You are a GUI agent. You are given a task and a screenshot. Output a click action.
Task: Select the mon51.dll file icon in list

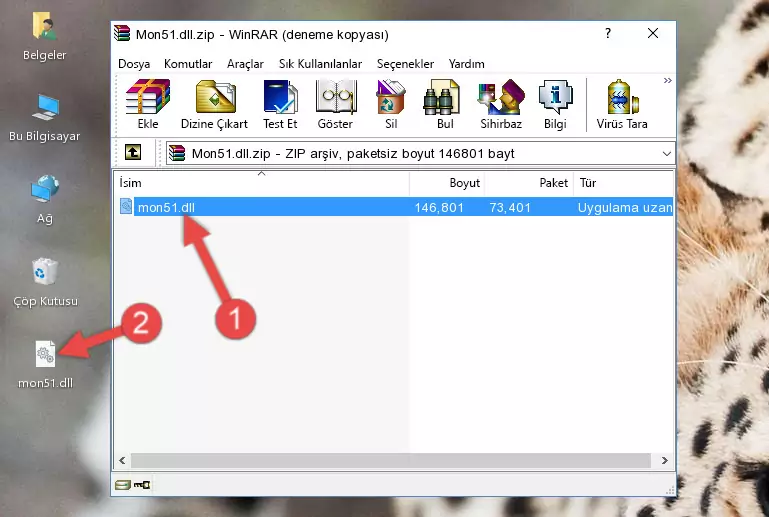(x=126, y=207)
